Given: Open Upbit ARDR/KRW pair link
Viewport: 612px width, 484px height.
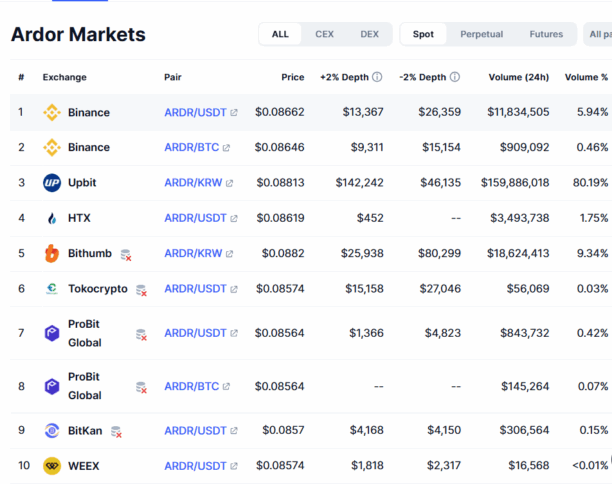Looking at the screenshot, I should 193,183.
